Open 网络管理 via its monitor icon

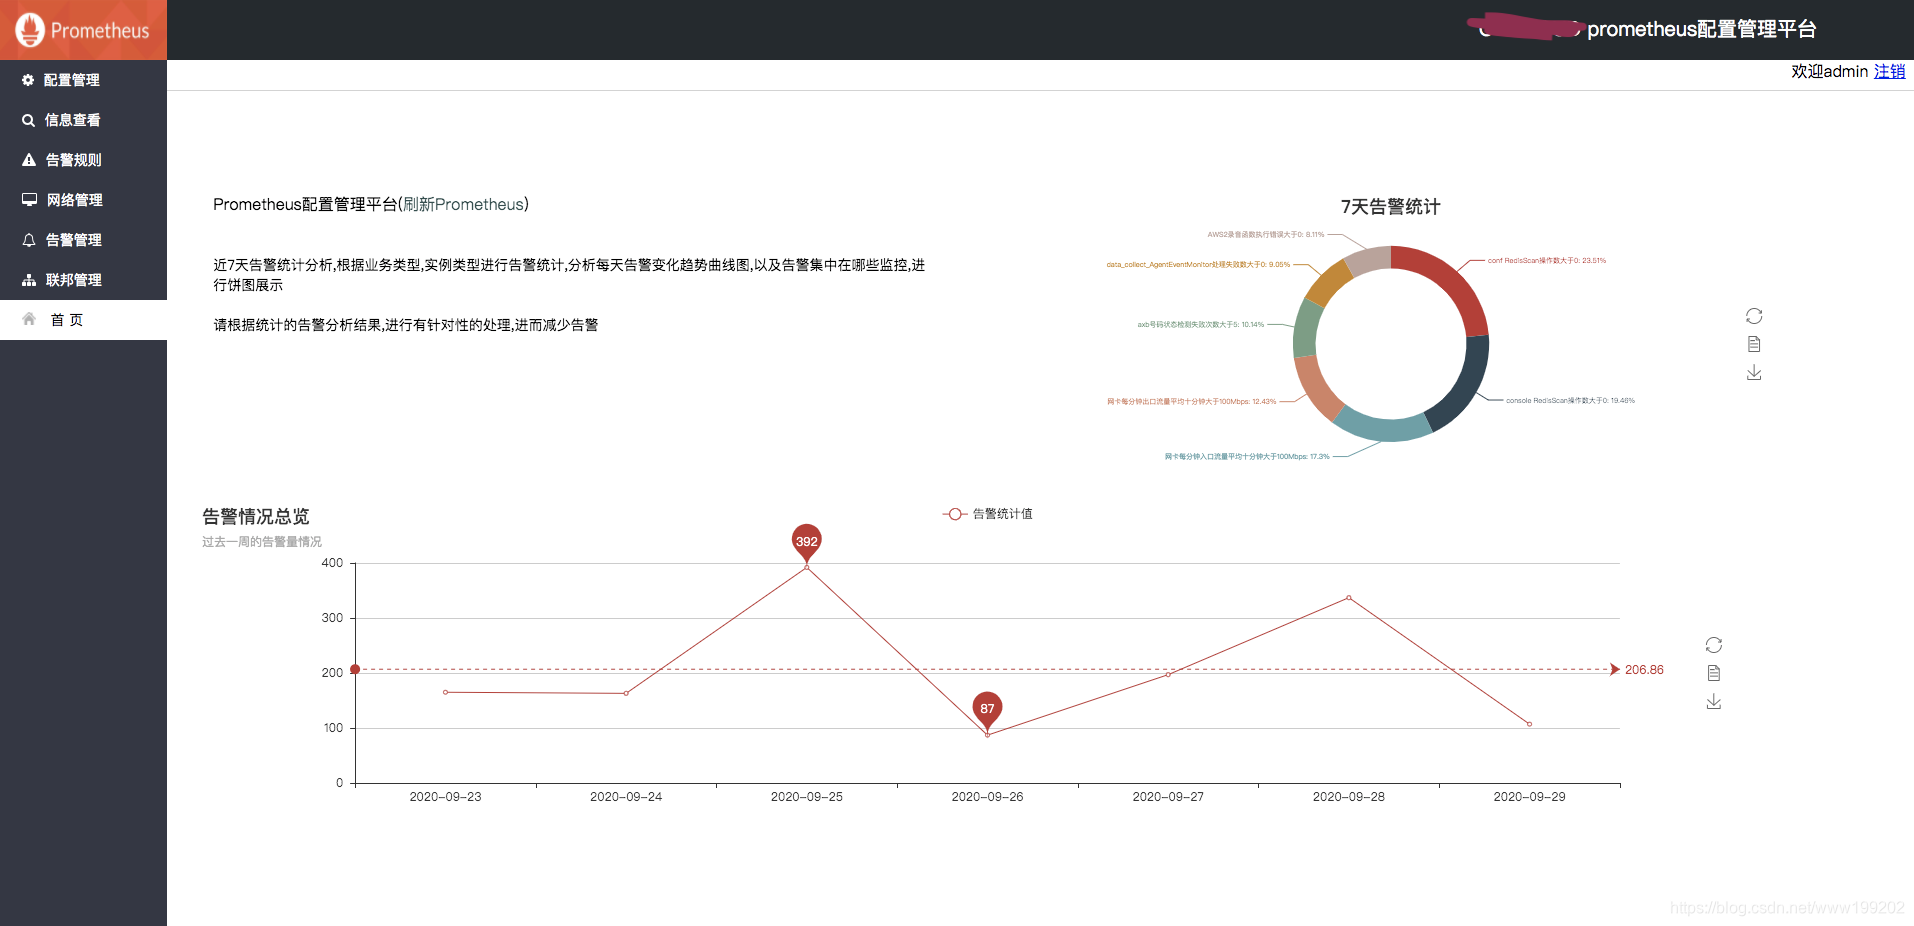(30, 199)
